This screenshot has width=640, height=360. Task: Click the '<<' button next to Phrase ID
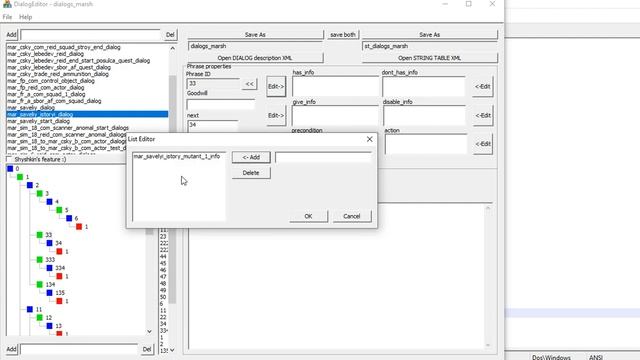(x=249, y=84)
